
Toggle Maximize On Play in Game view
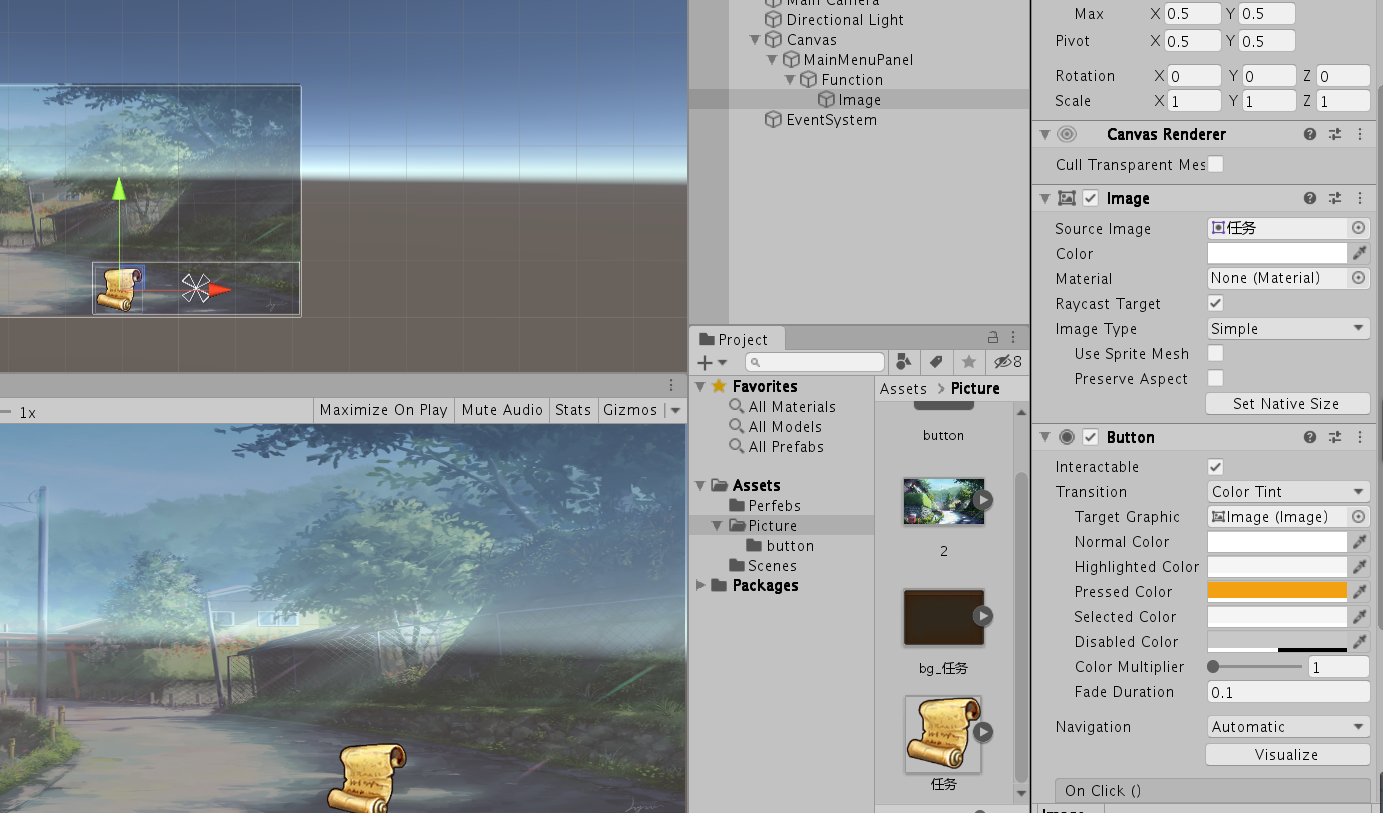(383, 410)
